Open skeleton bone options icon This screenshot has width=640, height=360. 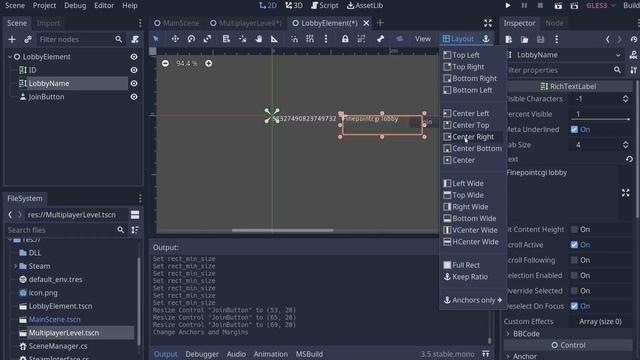pyautogui.click(x=380, y=39)
